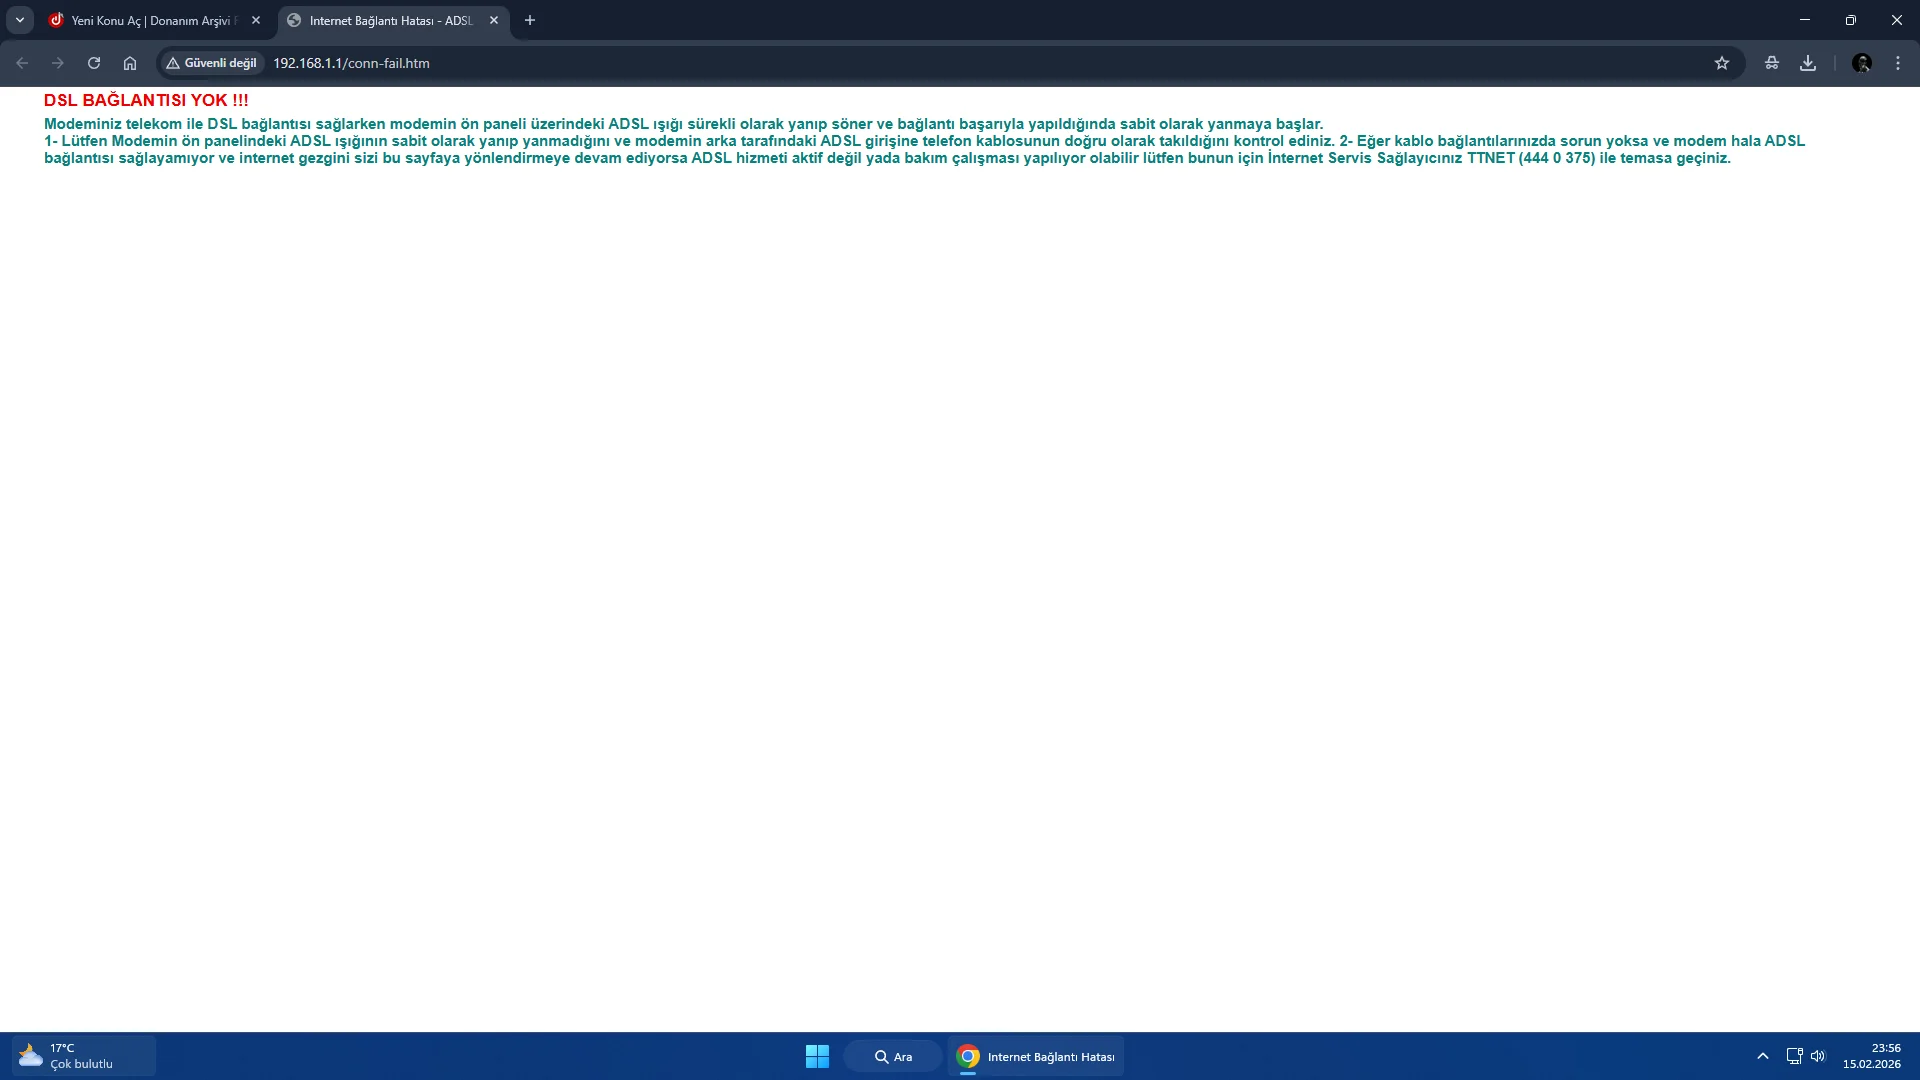Click the back navigation arrow
The height and width of the screenshot is (1080, 1920).
22,63
